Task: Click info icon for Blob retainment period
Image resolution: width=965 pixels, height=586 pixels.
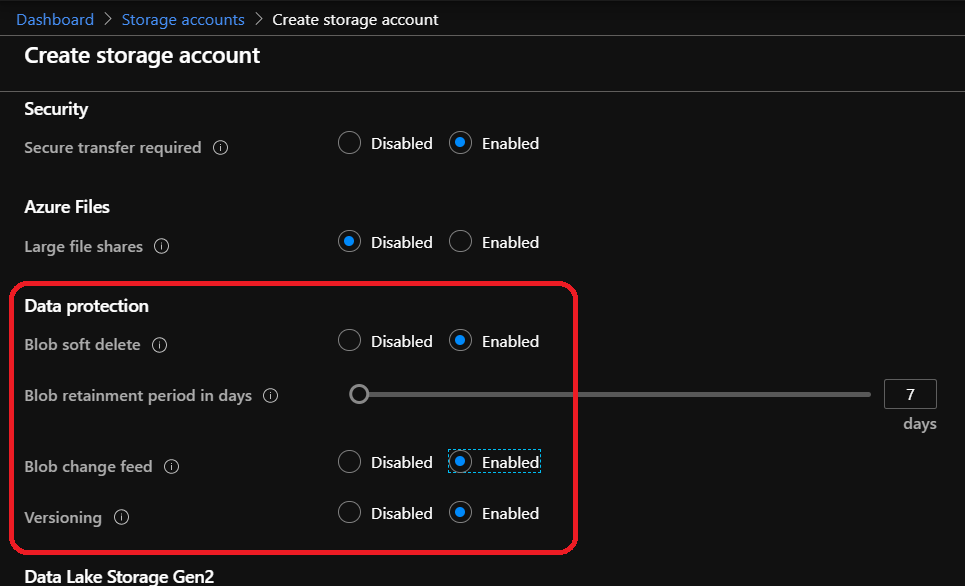Action: [270, 396]
